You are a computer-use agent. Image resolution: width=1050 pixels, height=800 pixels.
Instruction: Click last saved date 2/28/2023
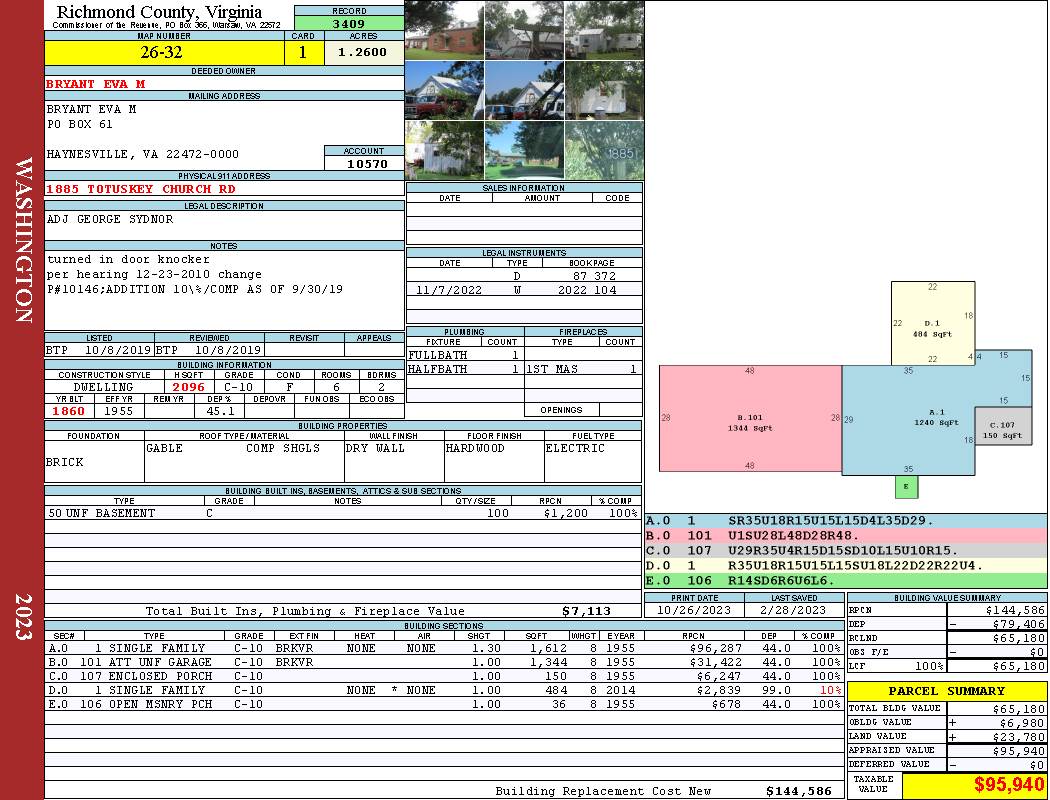pyautogui.click(x=794, y=610)
